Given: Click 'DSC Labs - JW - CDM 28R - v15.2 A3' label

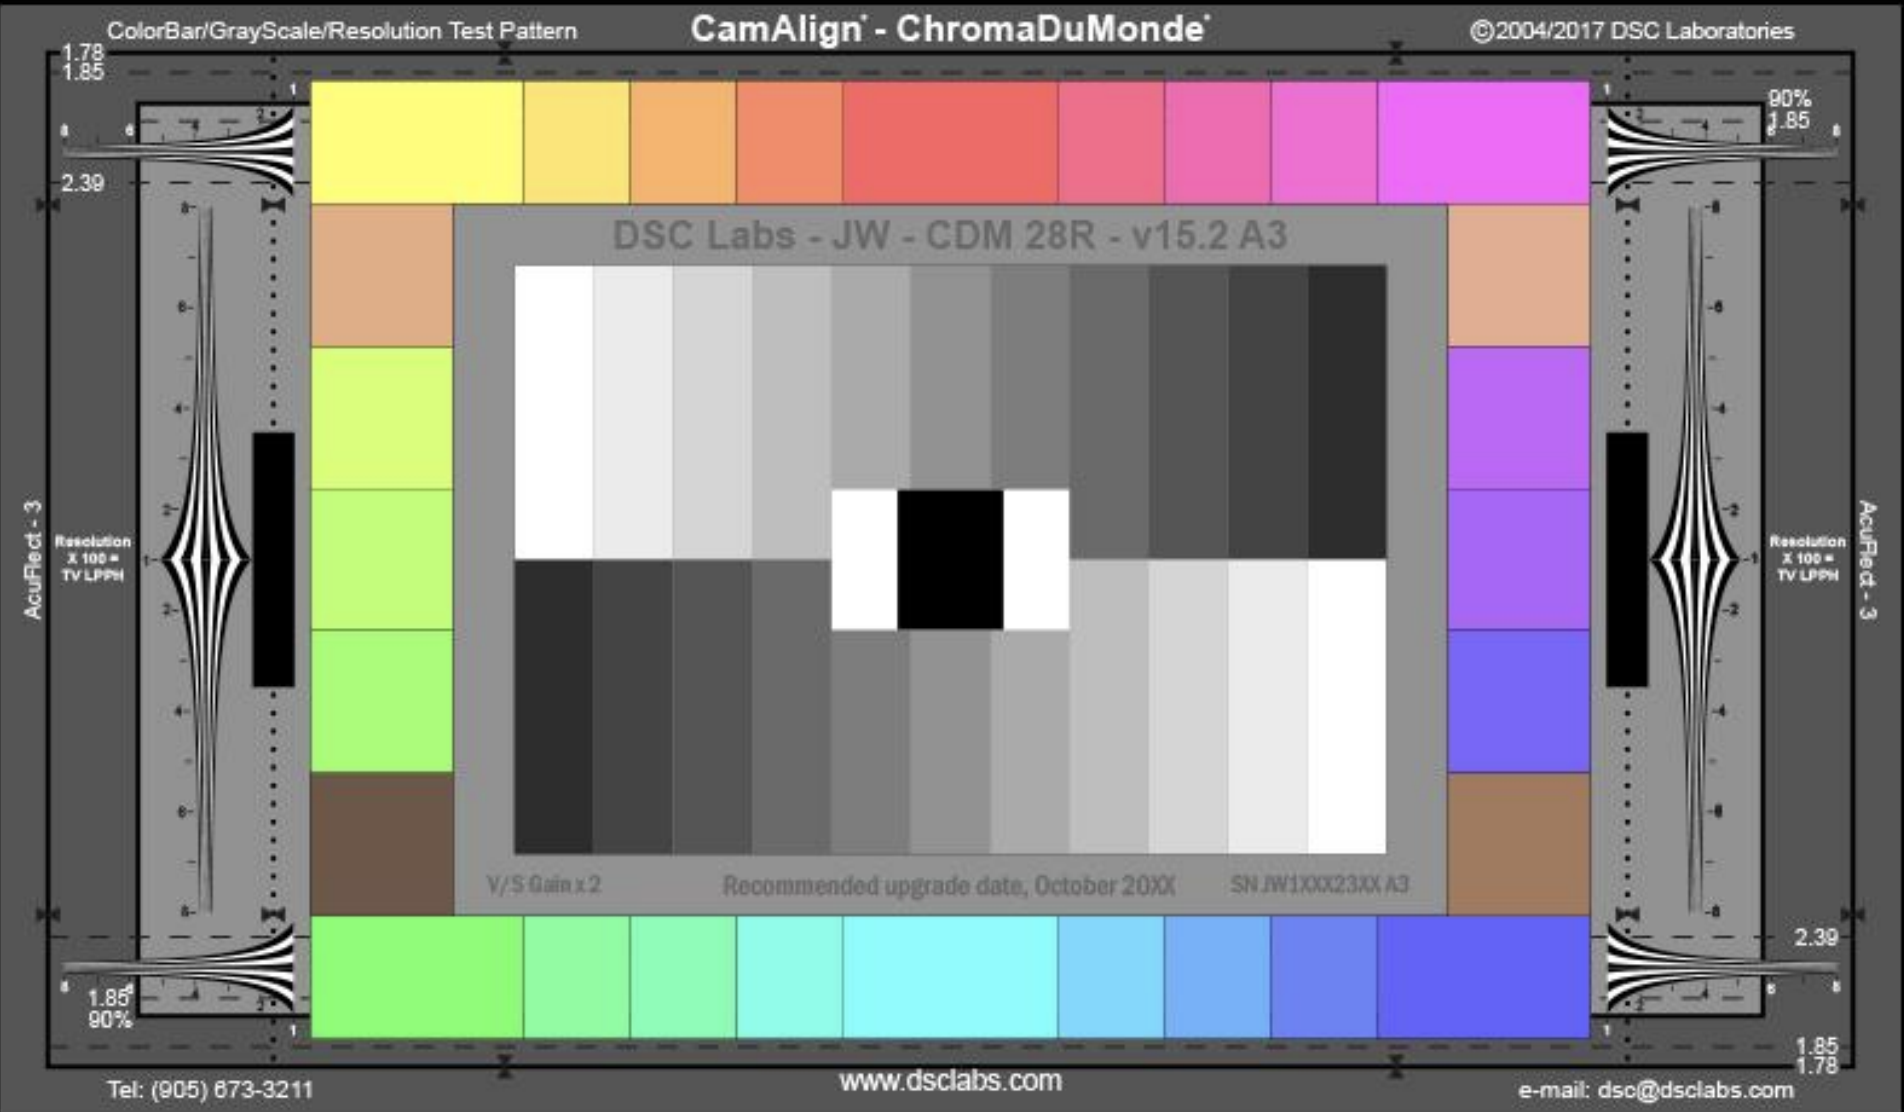Looking at the screenshot, I should [950, 236].
